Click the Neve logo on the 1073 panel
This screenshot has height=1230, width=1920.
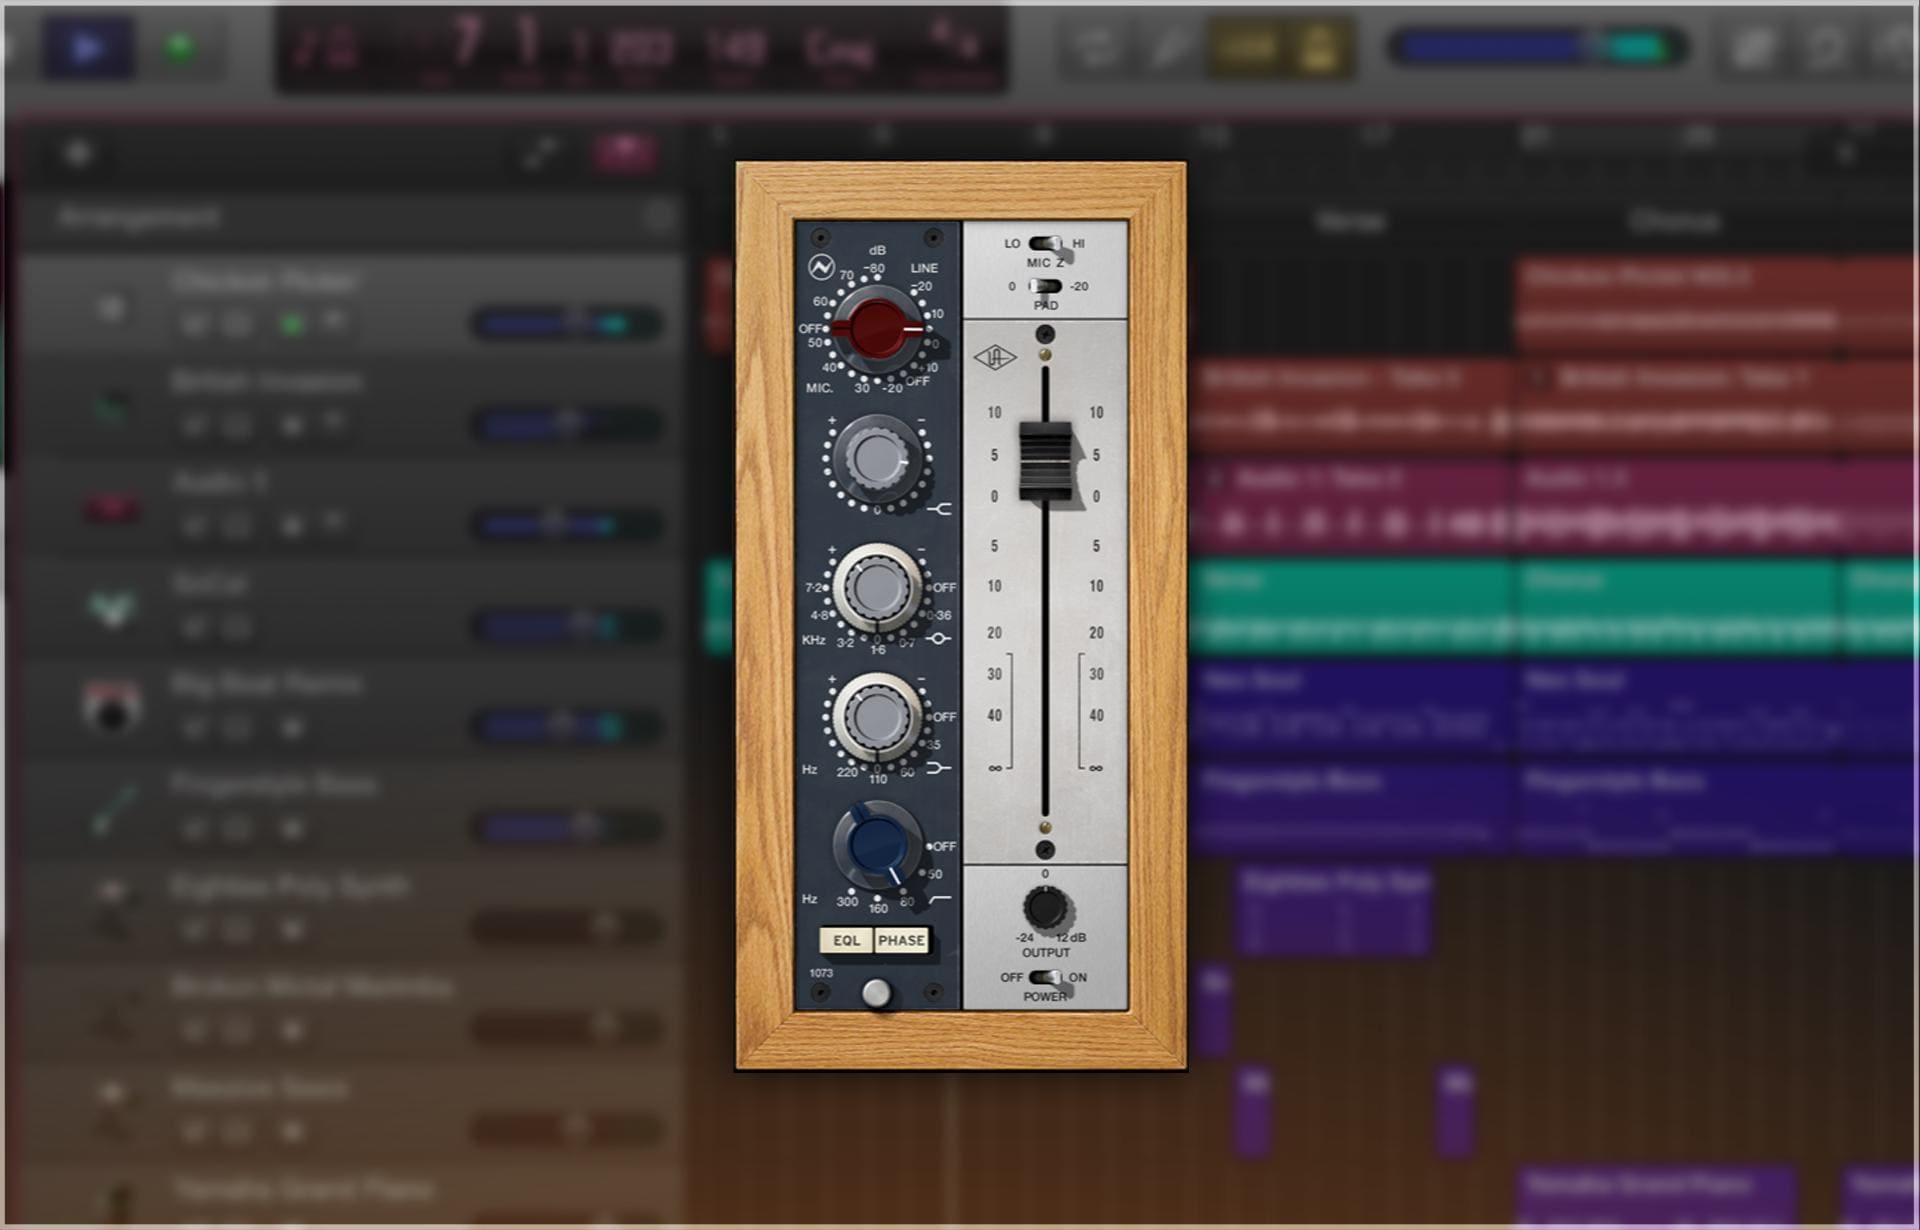(821, 267)
